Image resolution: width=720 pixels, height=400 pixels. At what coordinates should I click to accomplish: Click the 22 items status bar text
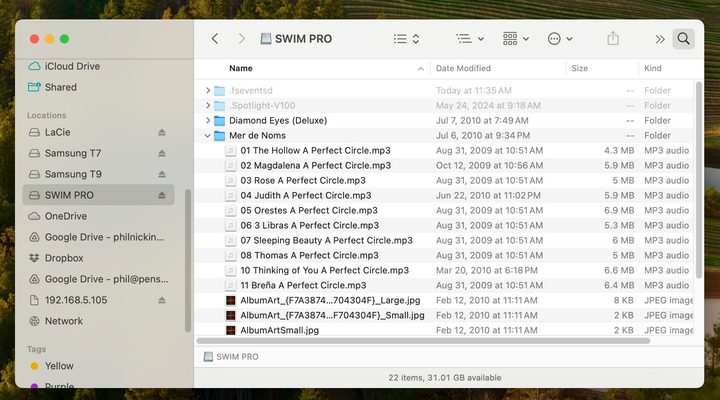click(444, 378)
